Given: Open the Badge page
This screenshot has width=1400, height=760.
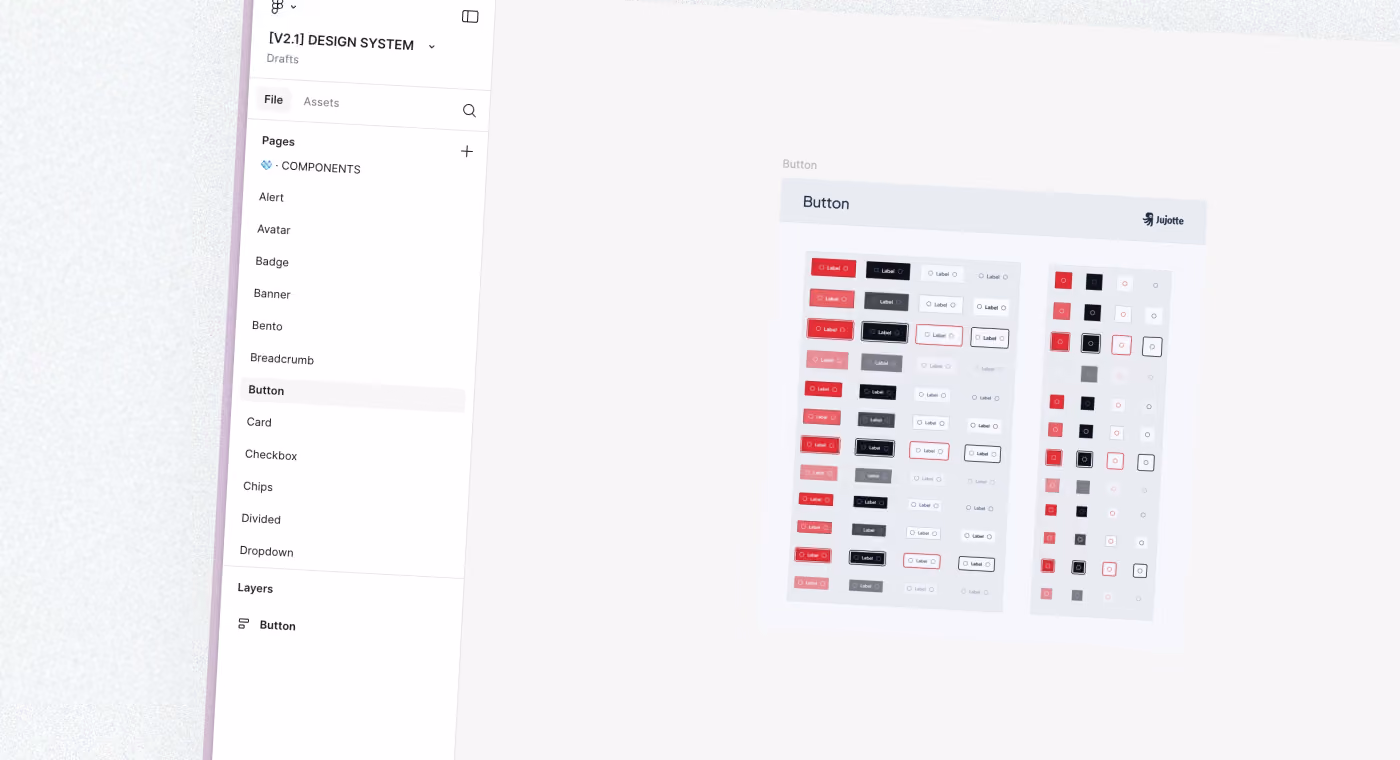Looking at the screenshot, I should [272, 261].
